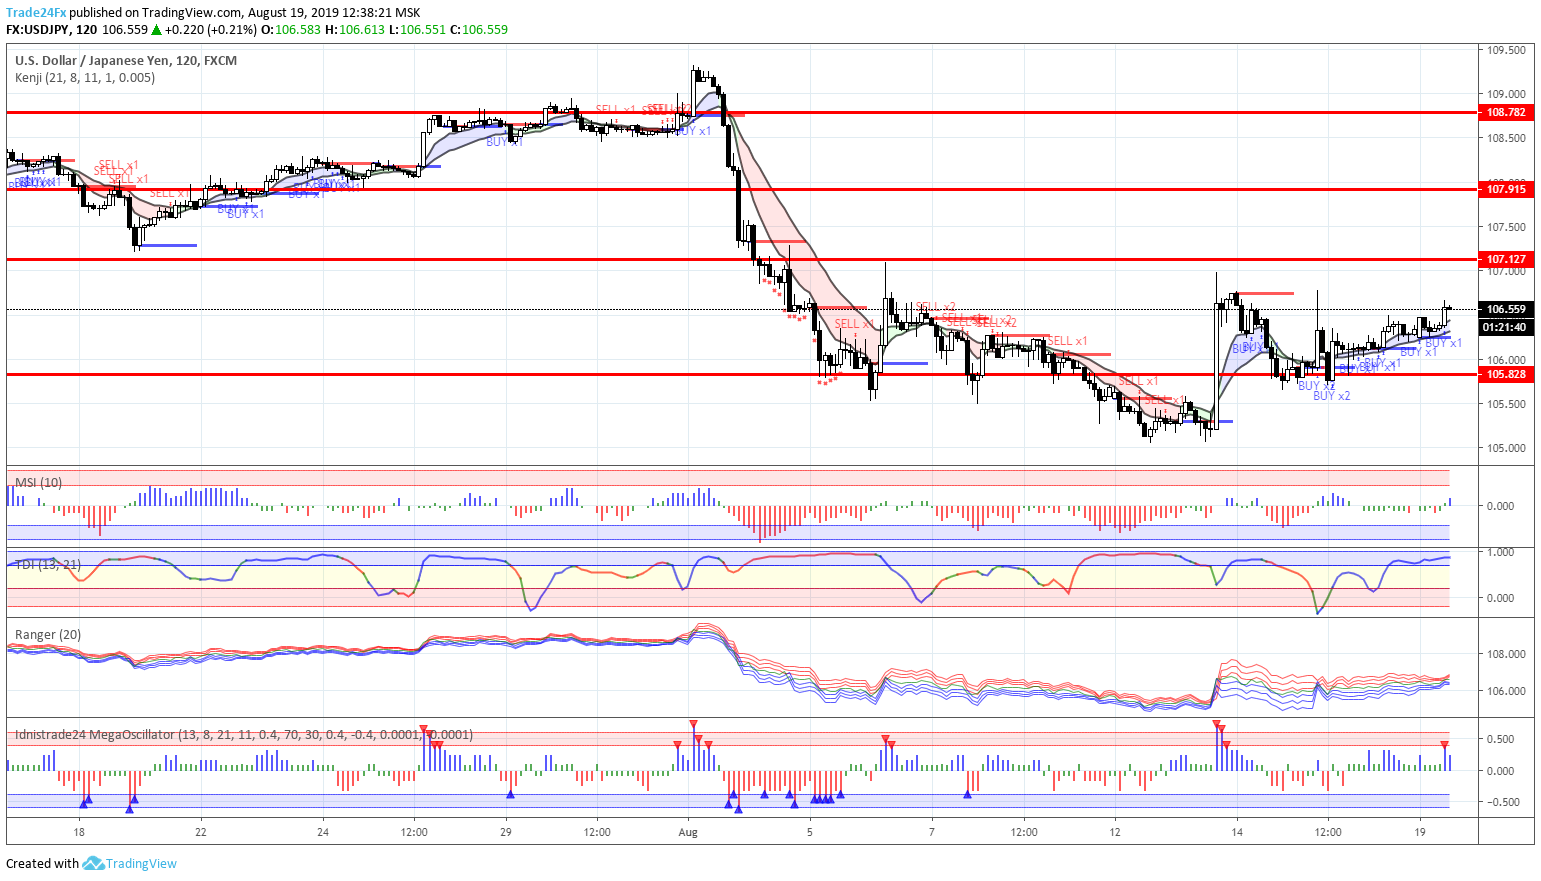Open the Trade24Fx author link
The height and width of the screenshot is (881, 1541).
tap(36, 13)
